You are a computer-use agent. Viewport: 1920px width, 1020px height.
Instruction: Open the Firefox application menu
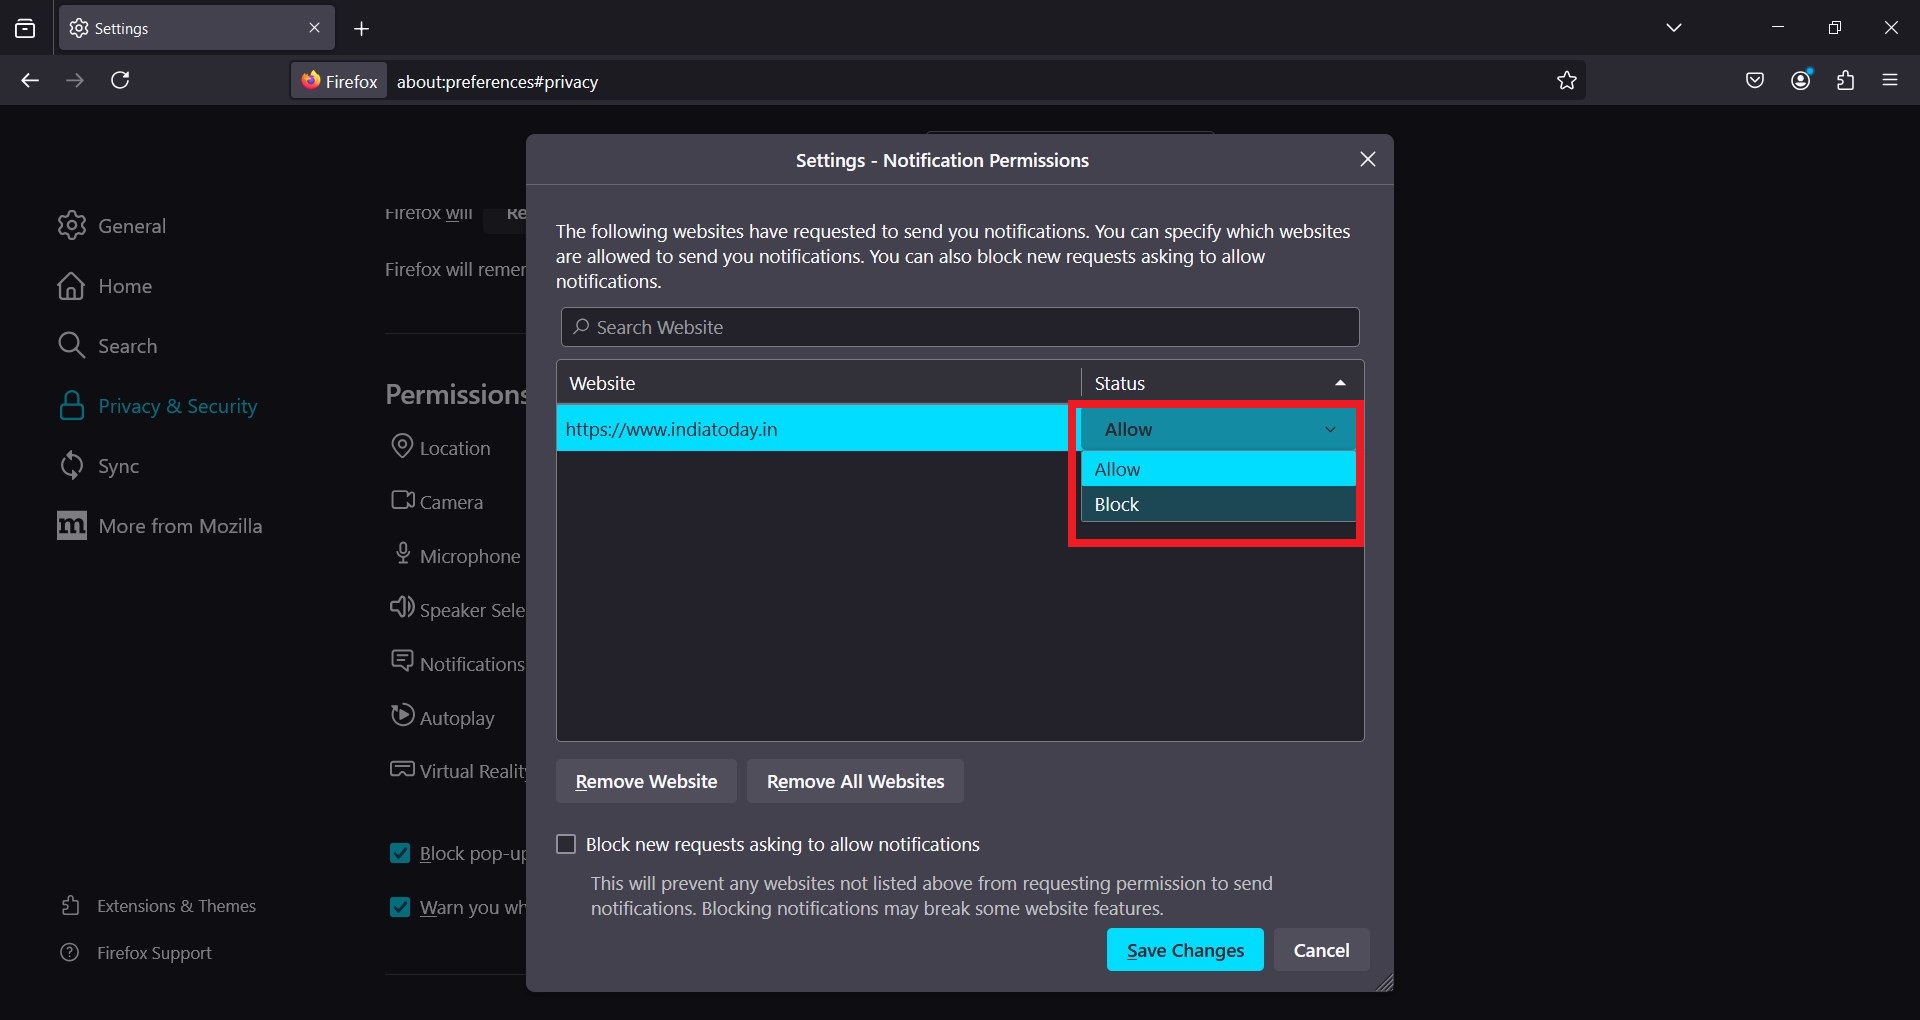[x=1889, y=80]
